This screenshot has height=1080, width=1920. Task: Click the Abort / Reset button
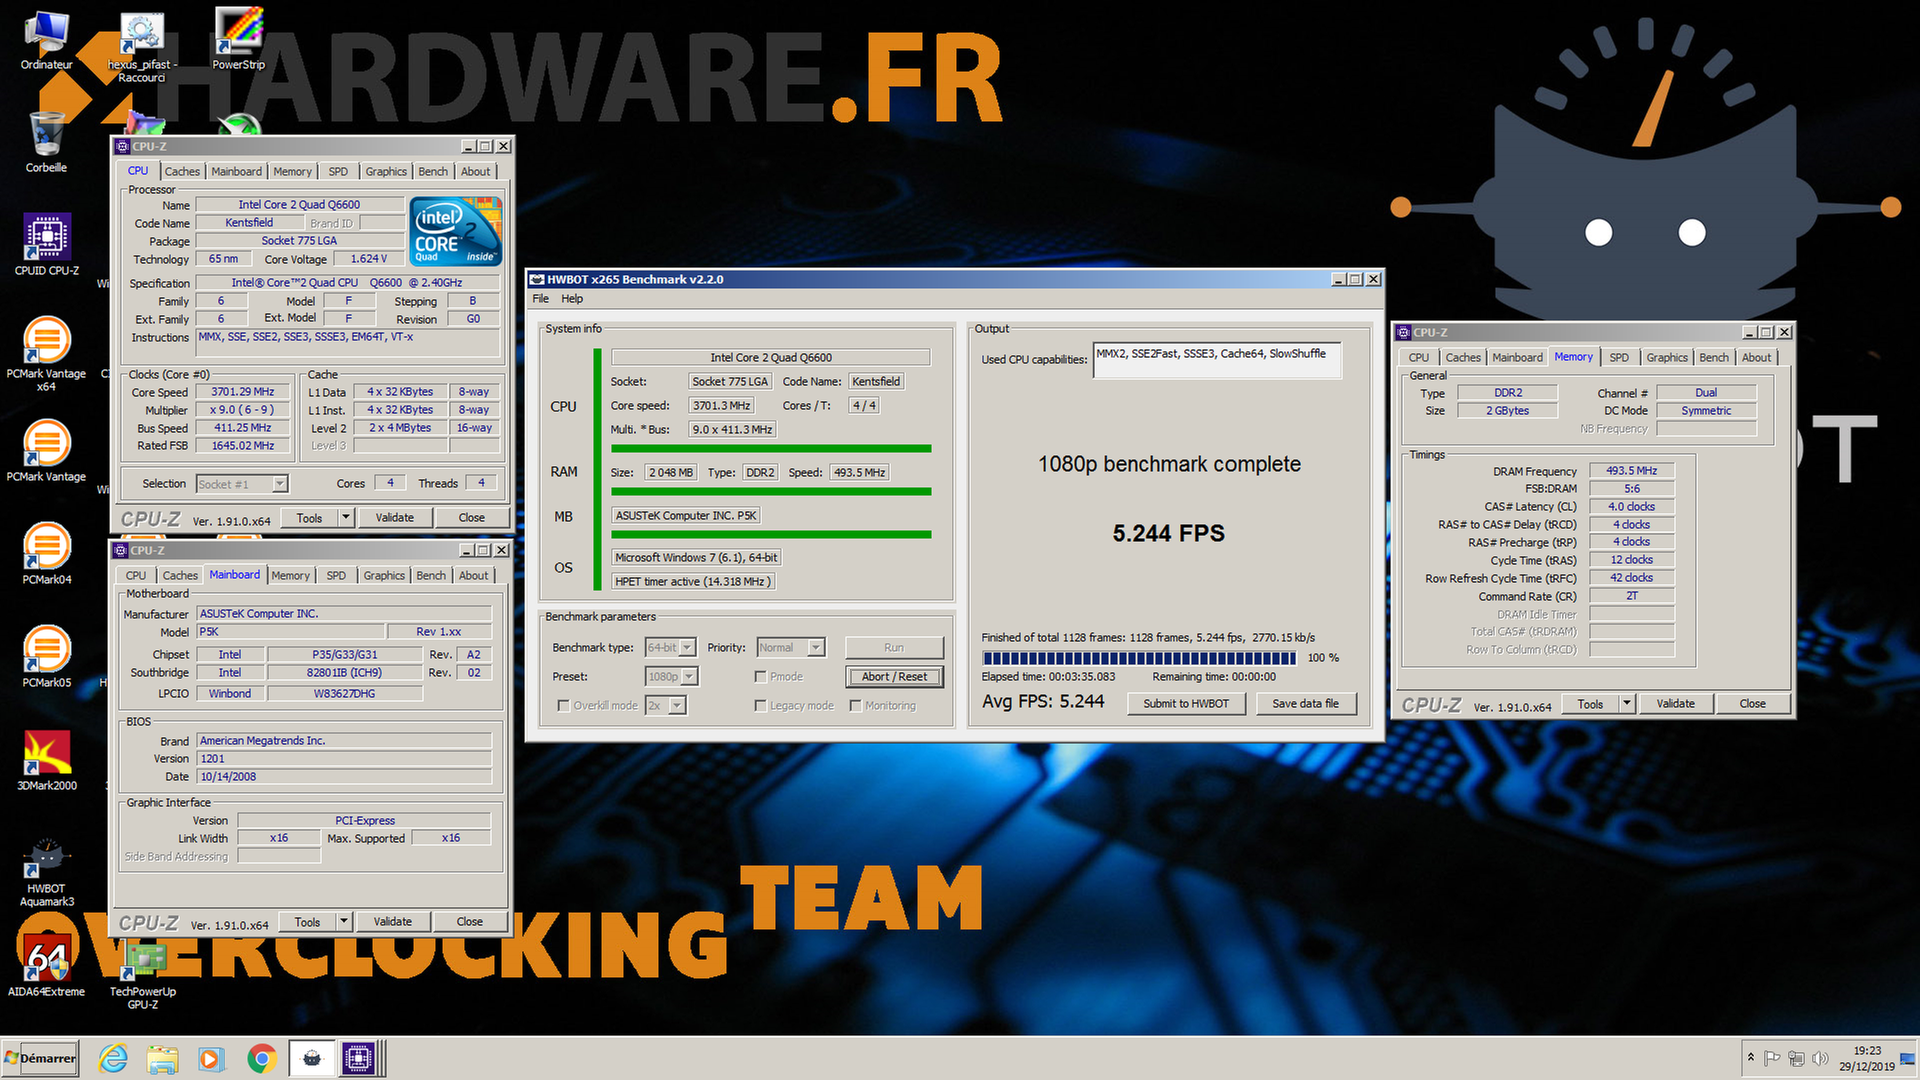894,677
